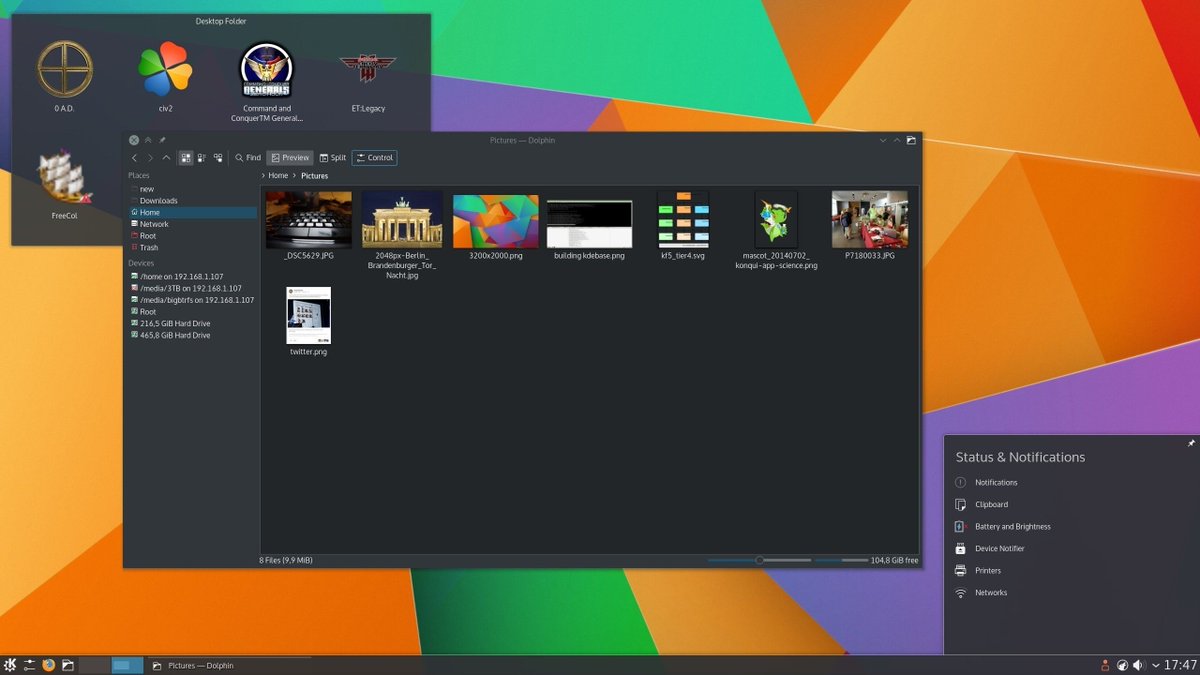Switch Dolphin to details view mode
The height and width of the screenshot is (675, 1200).
point(218,158)
